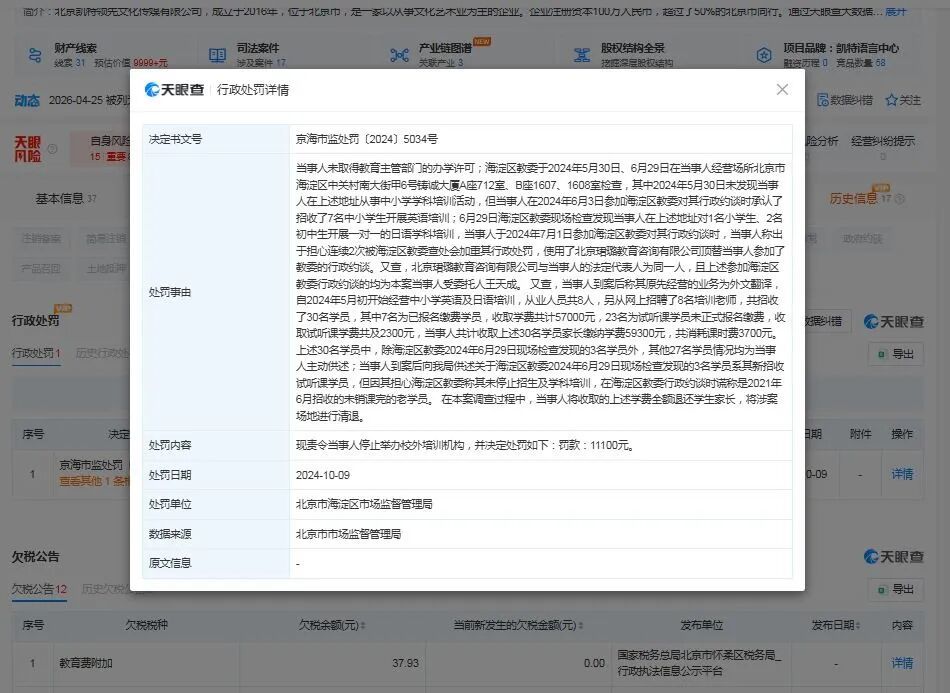Sort by 当前新发生的欠税金额 column arrows
Viewport: 950px width, 693px height.
580,625
